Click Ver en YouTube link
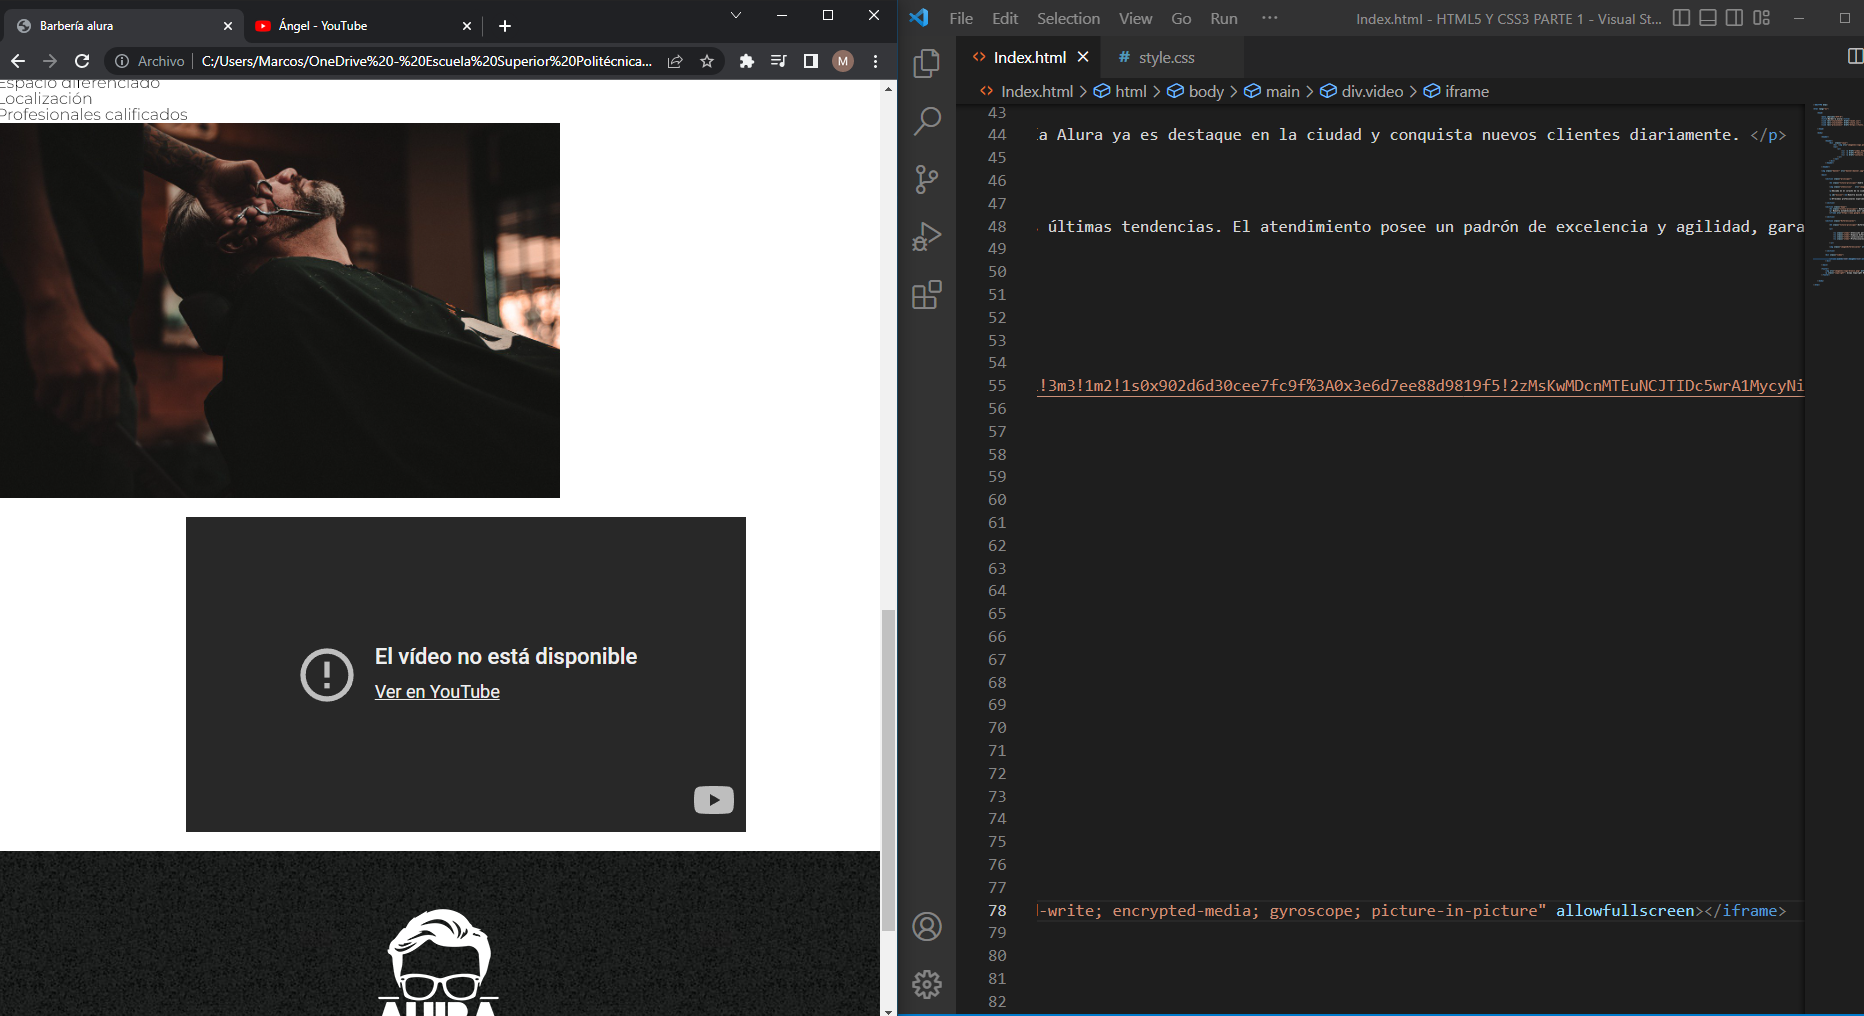 [437, 692]
